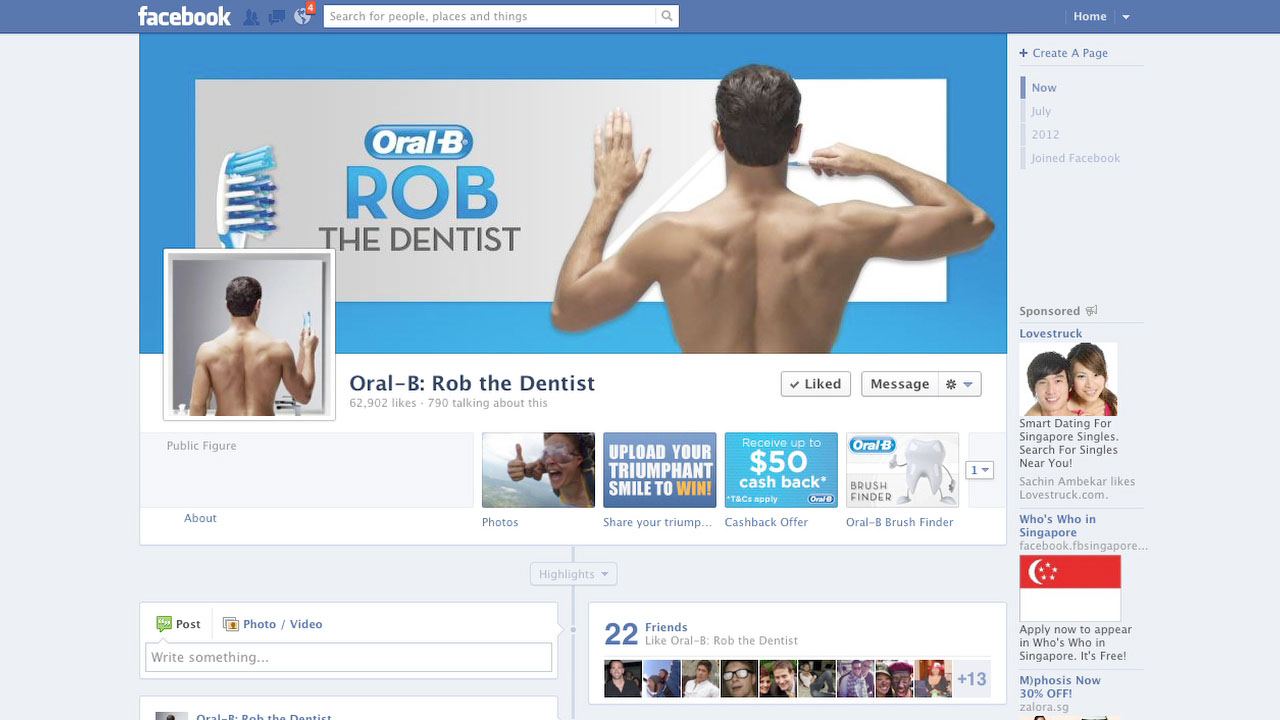Select the Post tab in composer
The width and height of the screenshot is (1280, 720).
(x=178, y=624)
